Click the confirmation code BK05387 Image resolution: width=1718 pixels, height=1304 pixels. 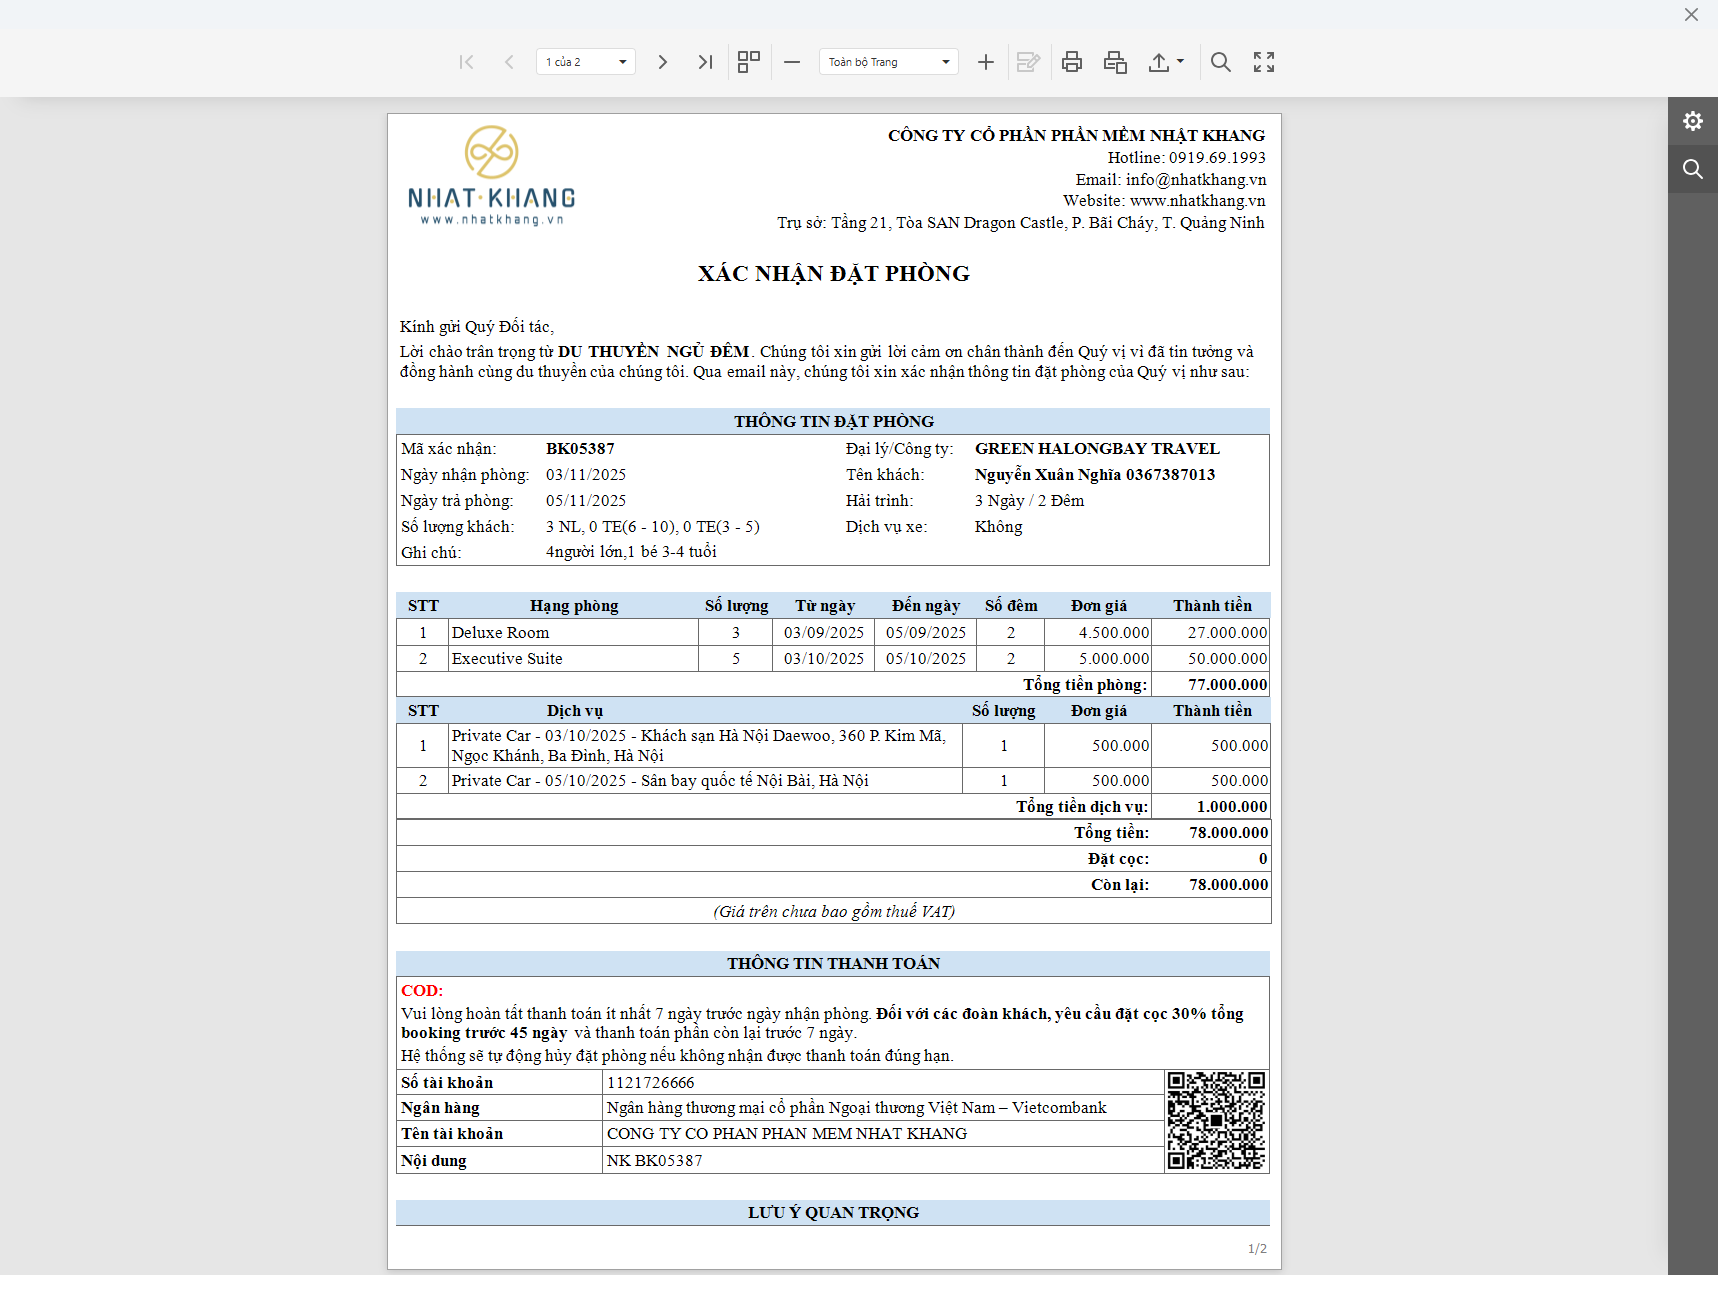tap(580, 449)
